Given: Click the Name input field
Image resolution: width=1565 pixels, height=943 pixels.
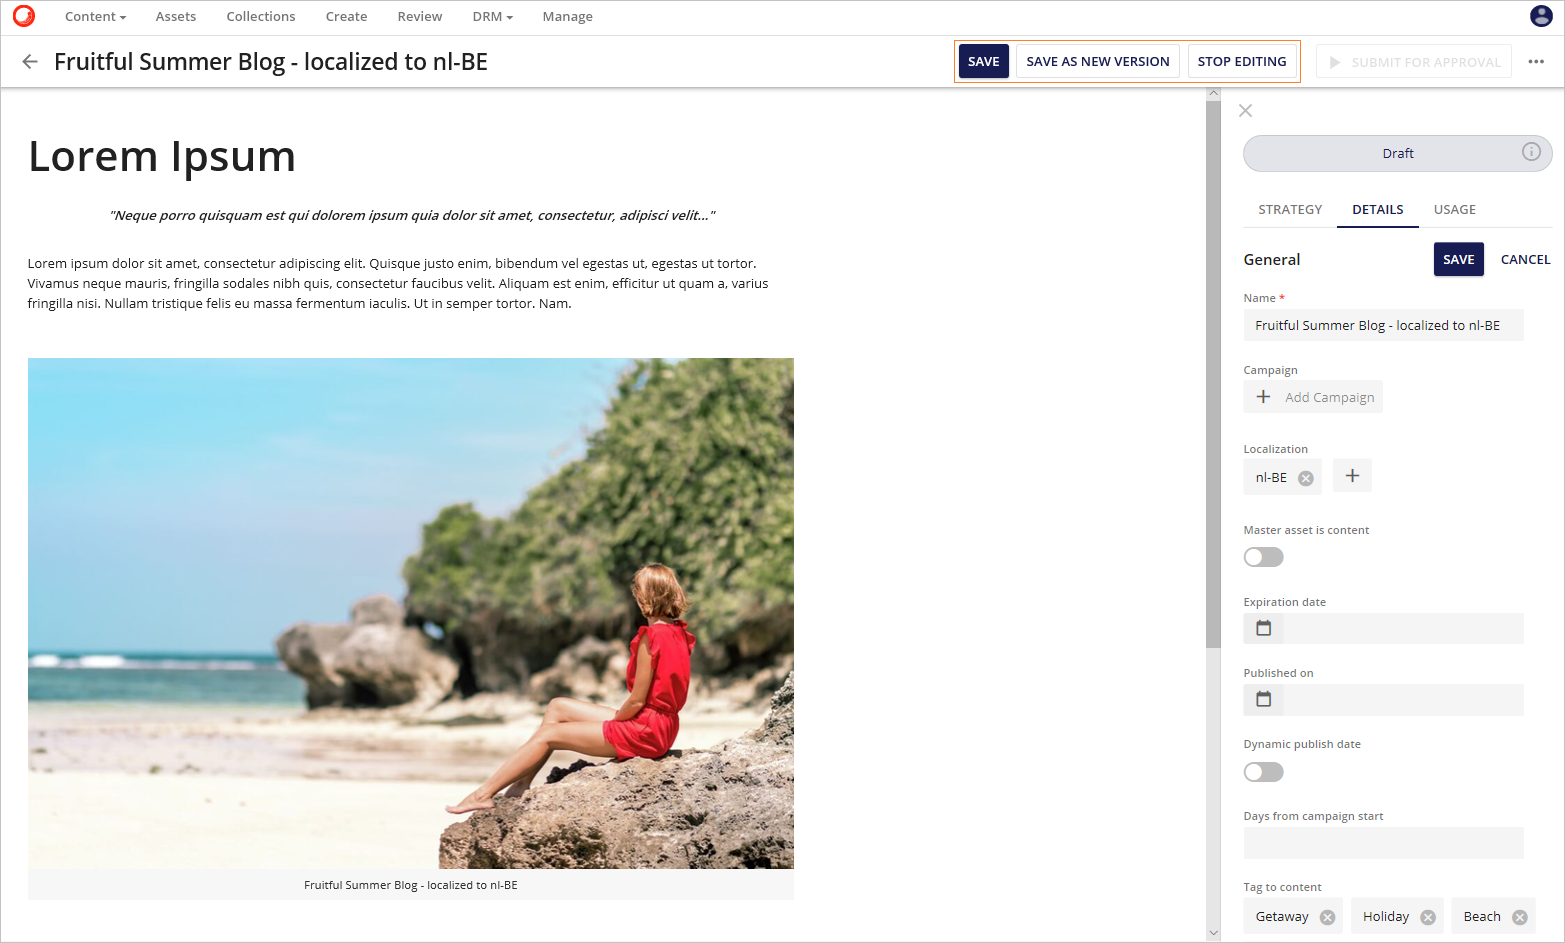Looking at the screenshot, I should 1383,325.
